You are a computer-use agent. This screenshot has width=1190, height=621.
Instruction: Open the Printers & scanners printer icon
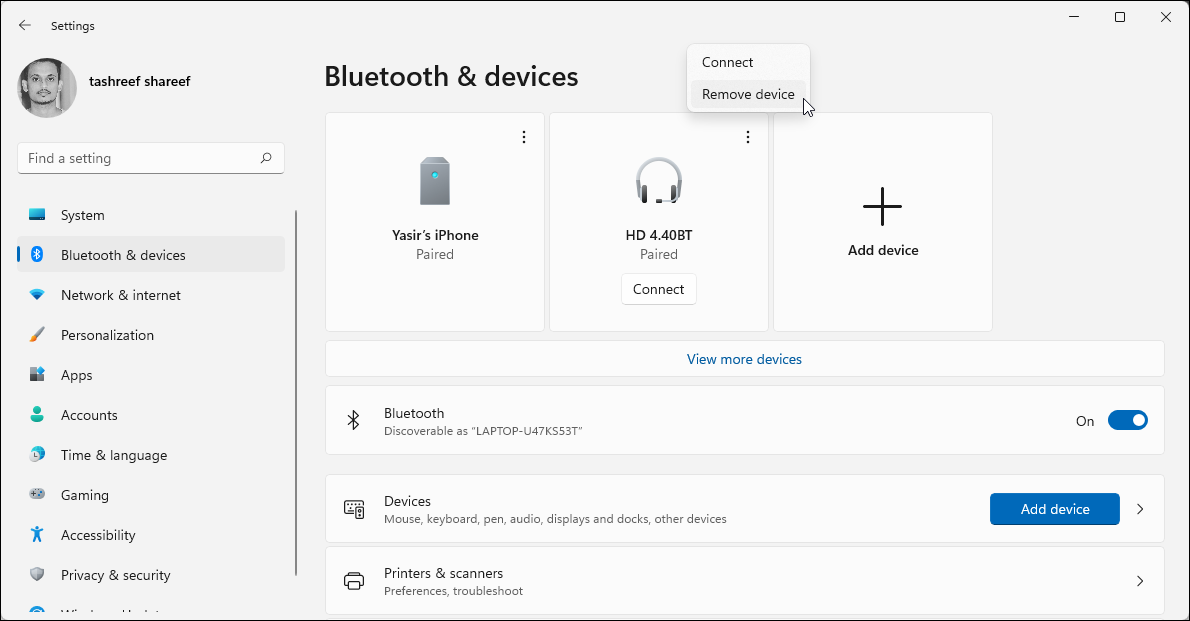click(x=354, y=580)
